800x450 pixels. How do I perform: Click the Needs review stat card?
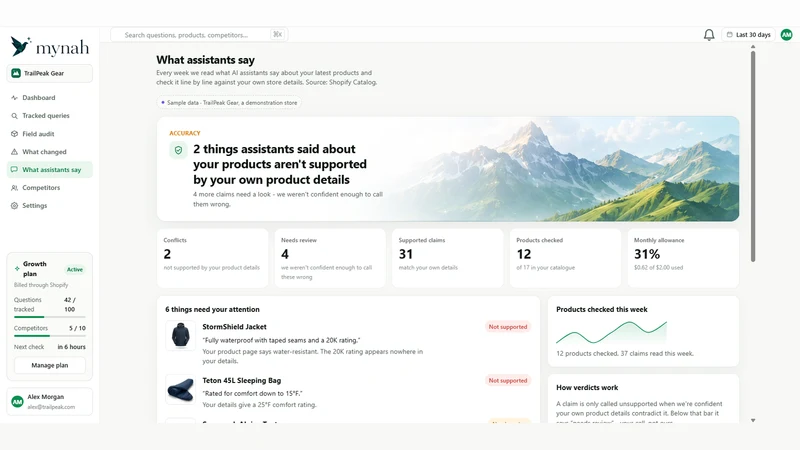click(x=330, y=258)
